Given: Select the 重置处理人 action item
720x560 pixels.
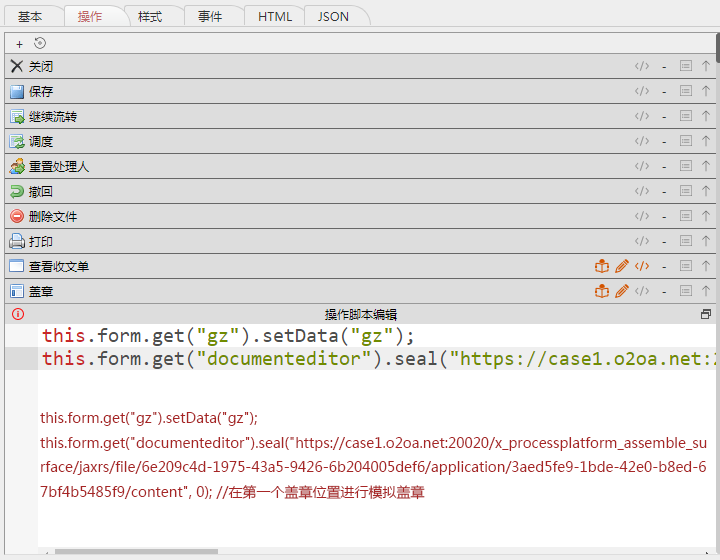Looking at the screenshot, I should (59, 166).
